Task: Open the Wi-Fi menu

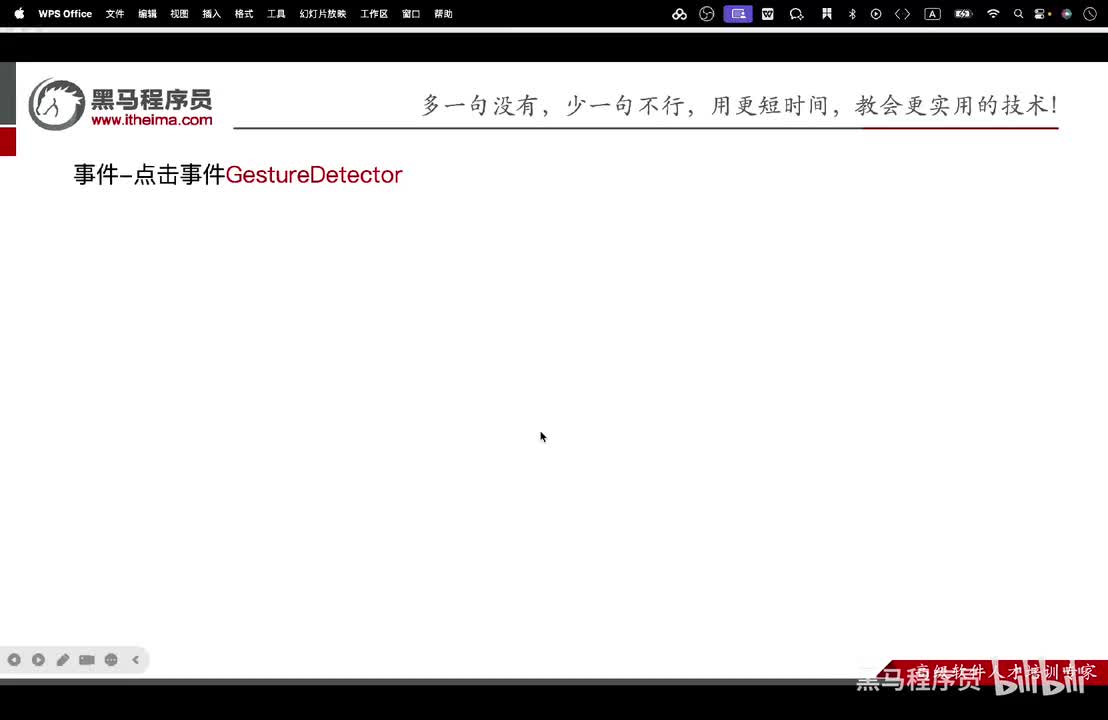Action: [x=993, y=13]
